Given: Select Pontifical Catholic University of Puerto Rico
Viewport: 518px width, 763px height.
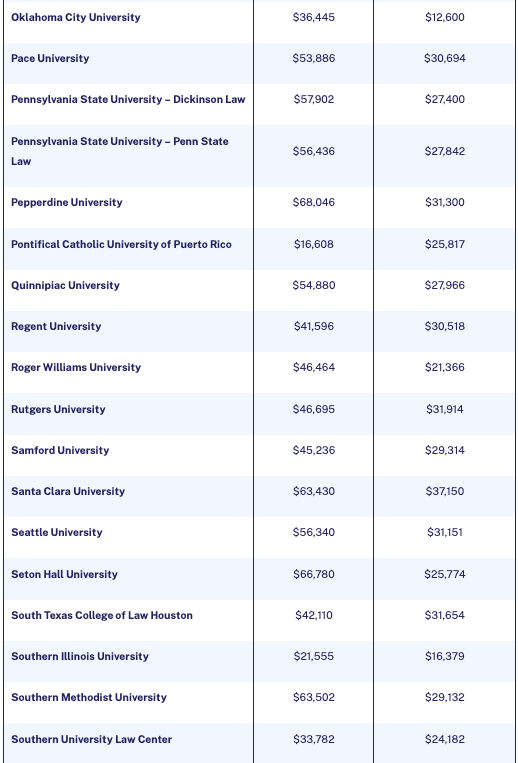Looking at the screenshot, I should (x=121, y=244).
